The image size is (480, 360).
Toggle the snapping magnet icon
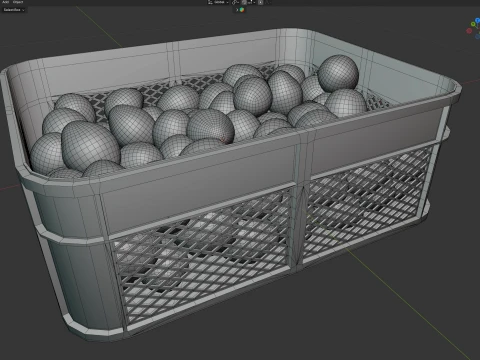tap(244, 2)
